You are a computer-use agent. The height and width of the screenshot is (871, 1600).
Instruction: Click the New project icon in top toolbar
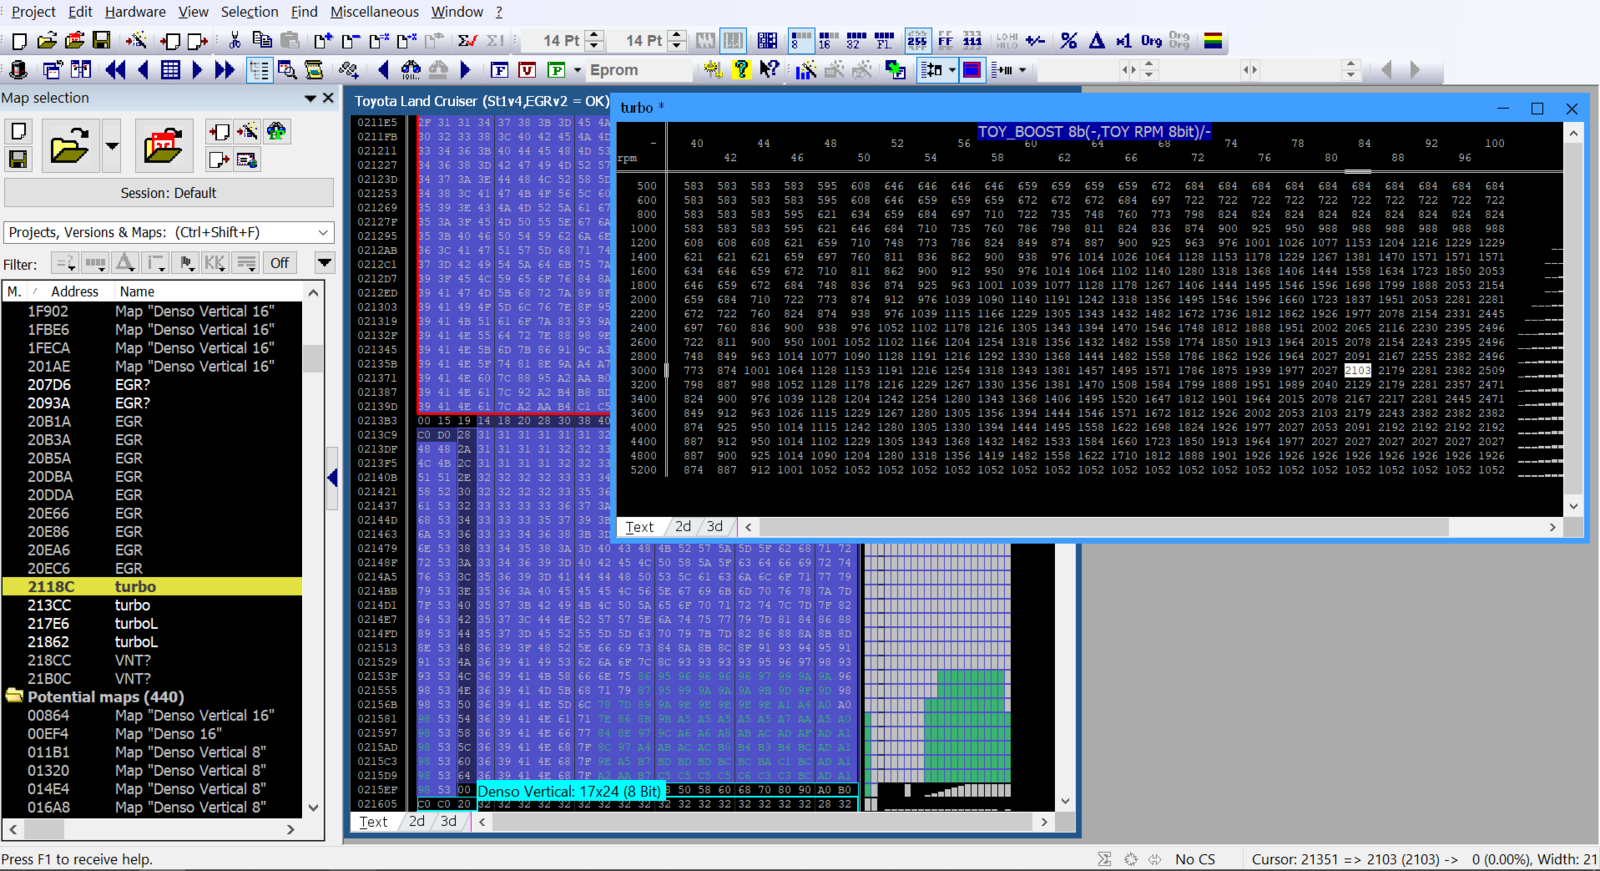pos(18,41)
